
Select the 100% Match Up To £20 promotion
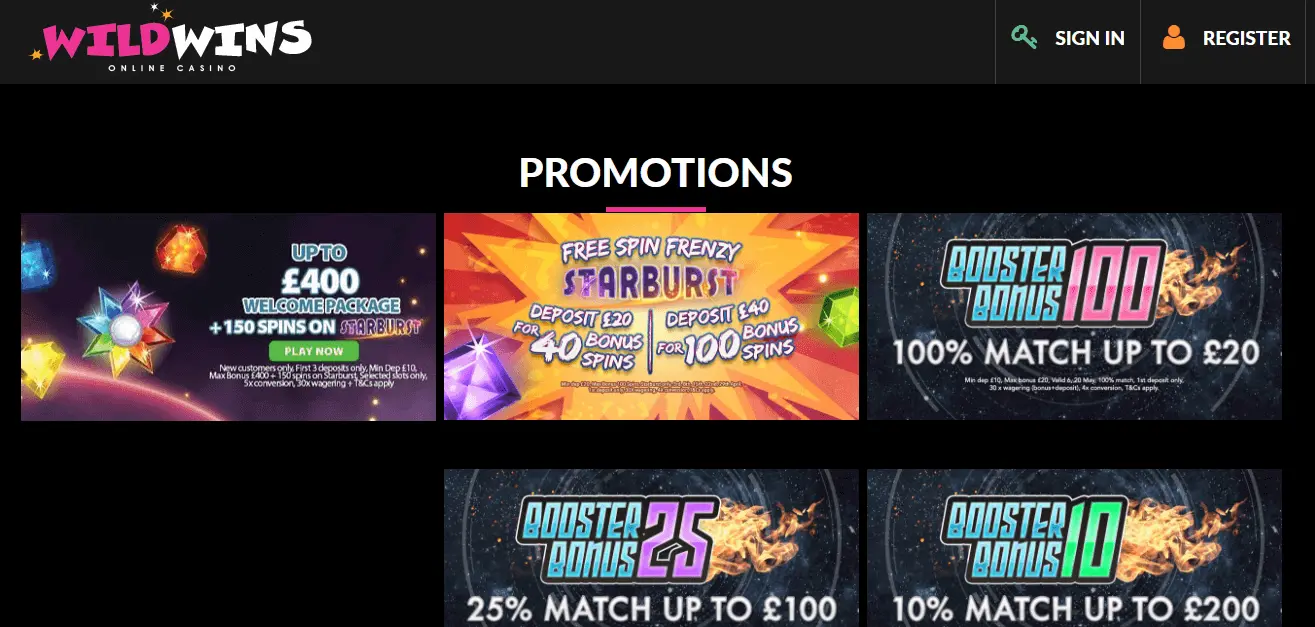(1074, 316)
